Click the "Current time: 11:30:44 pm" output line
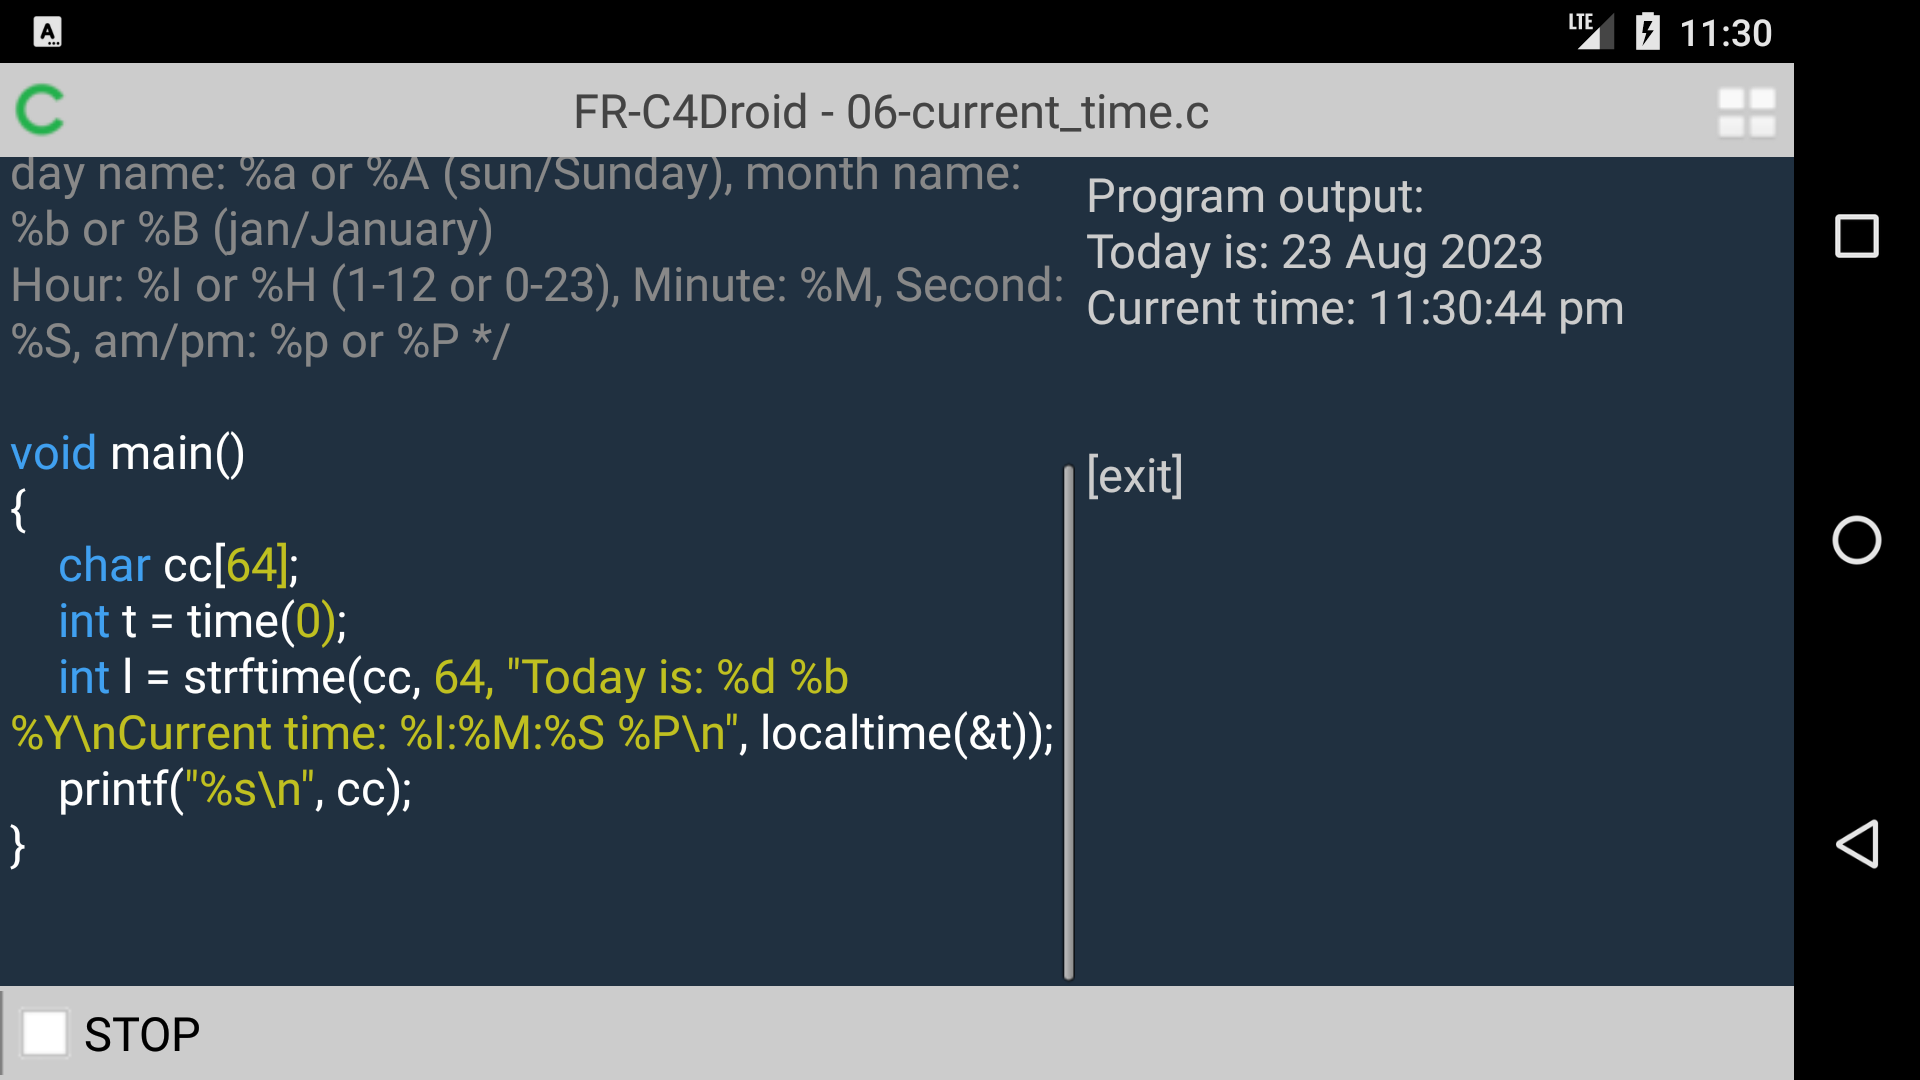Image resolution: width=1920 pixels, height=1080 pixels. pos(1354,309)
